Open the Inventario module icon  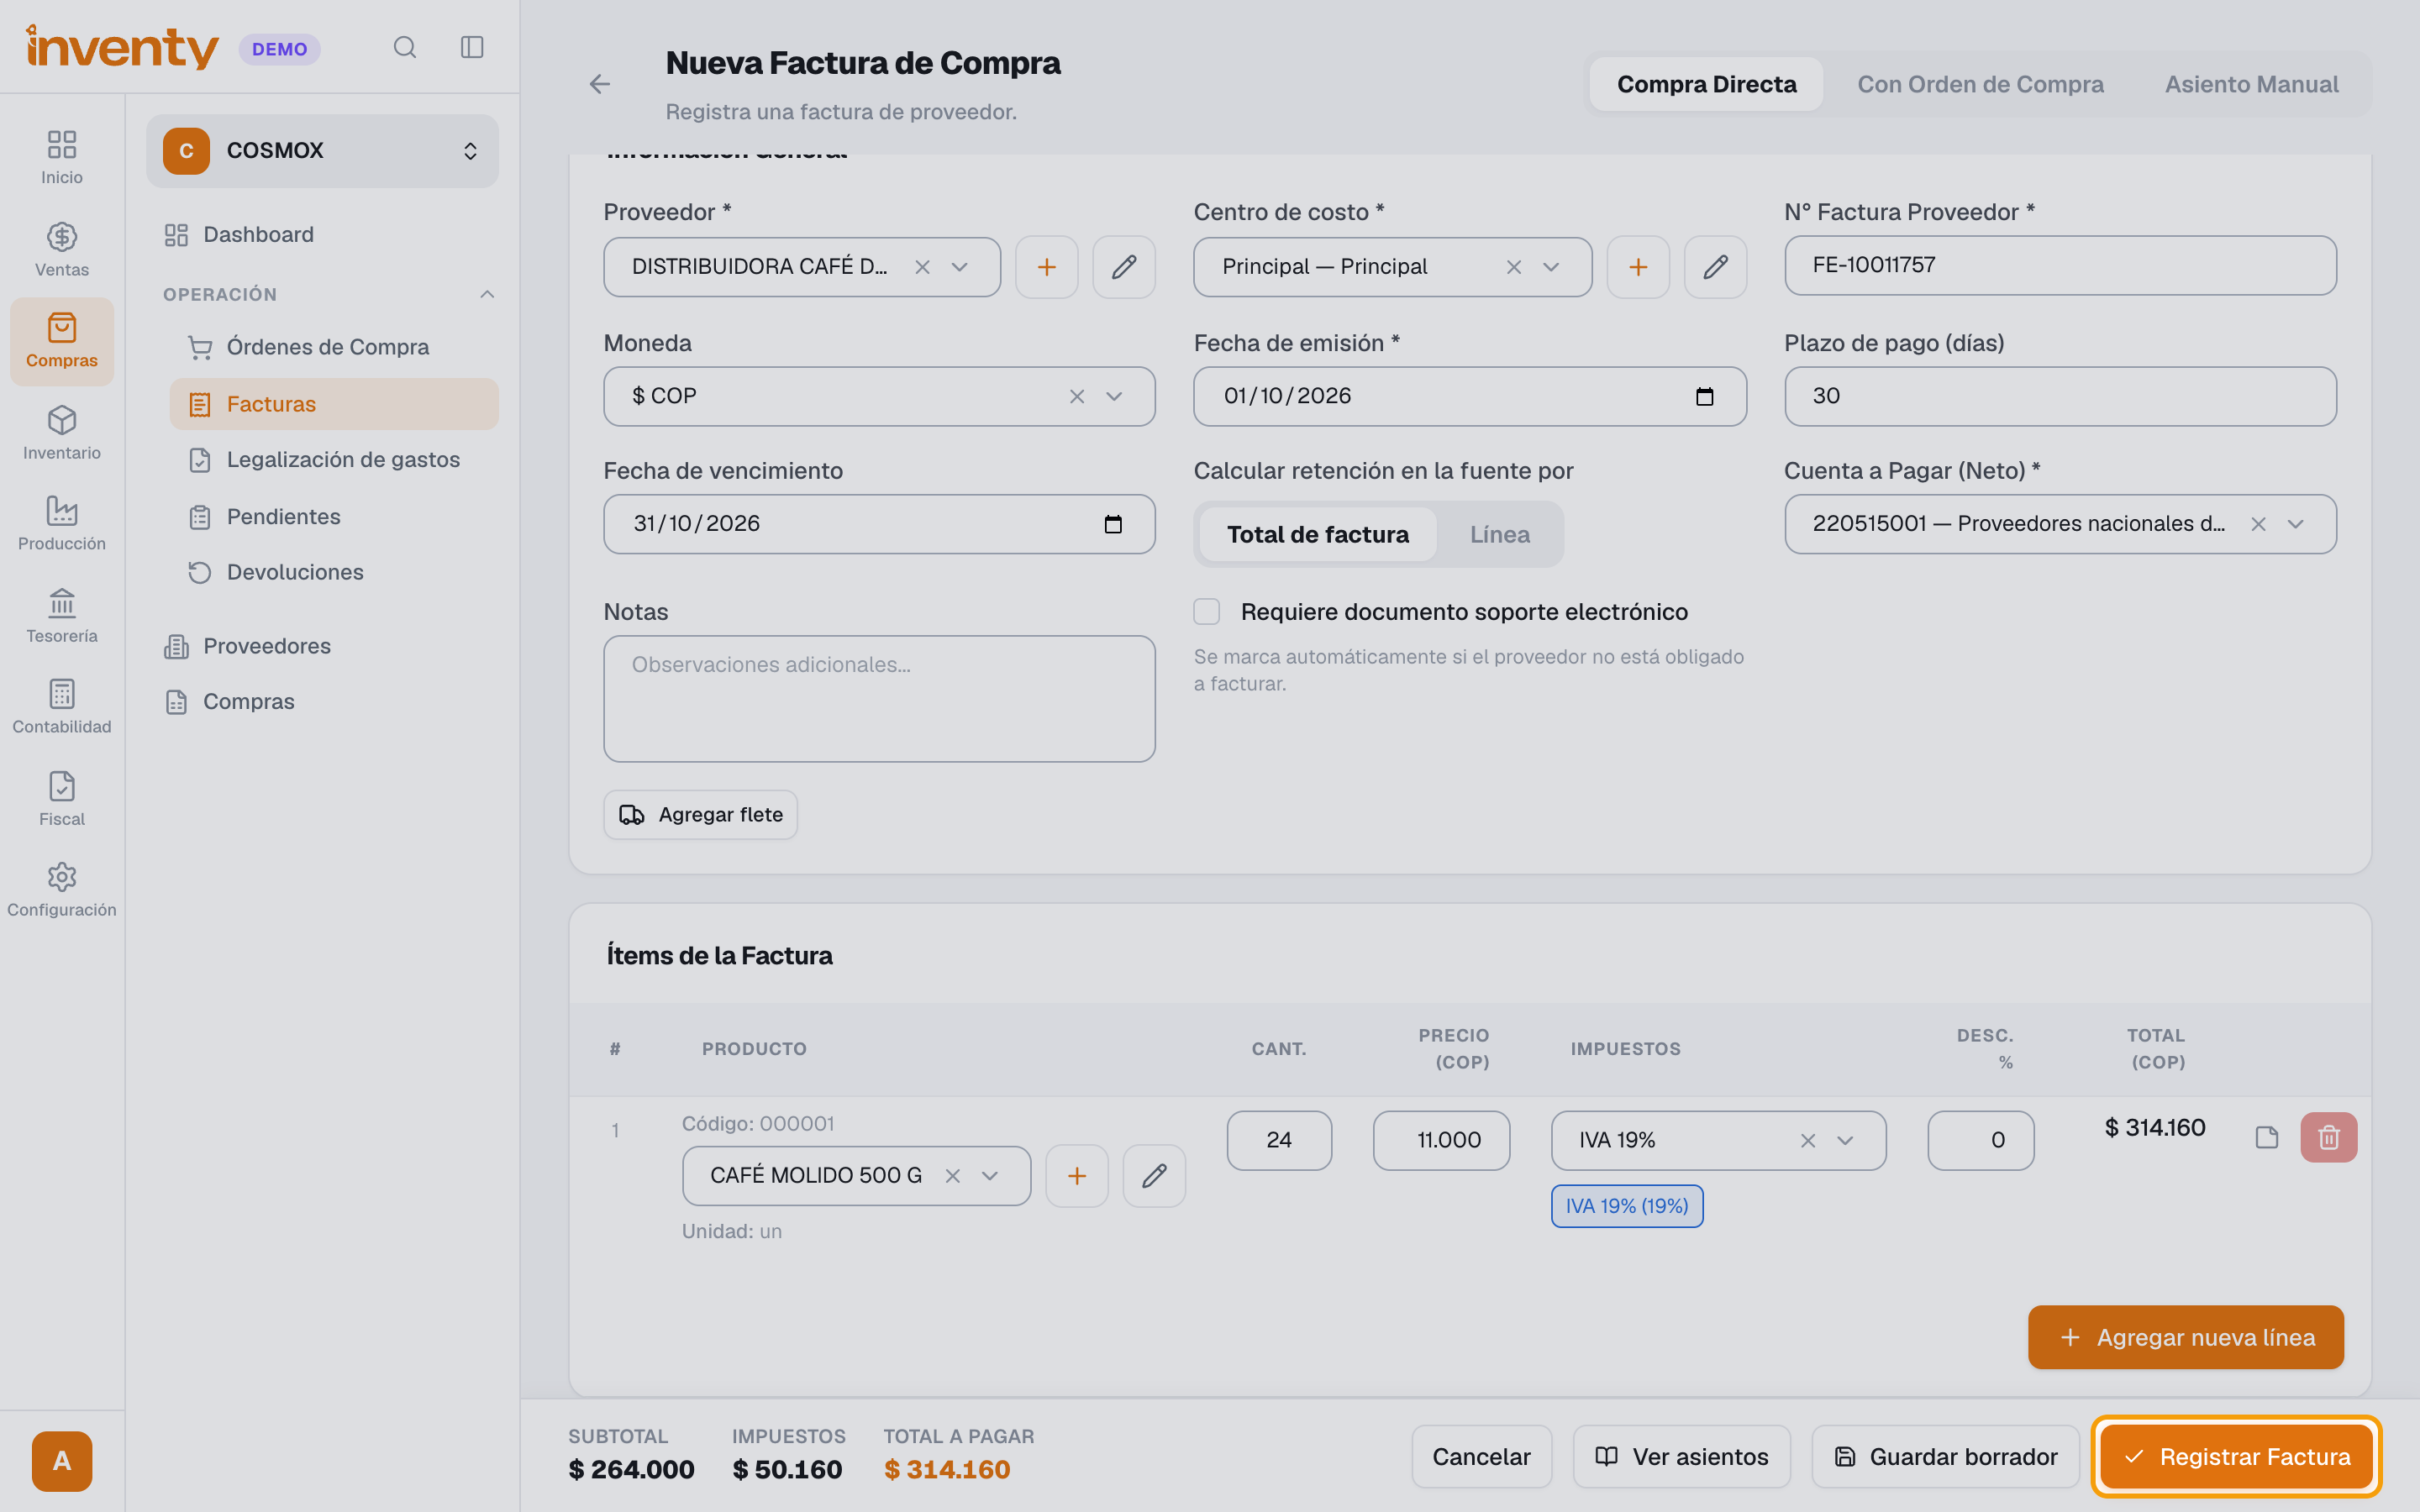pyautogui.click(x=62, y=432)
